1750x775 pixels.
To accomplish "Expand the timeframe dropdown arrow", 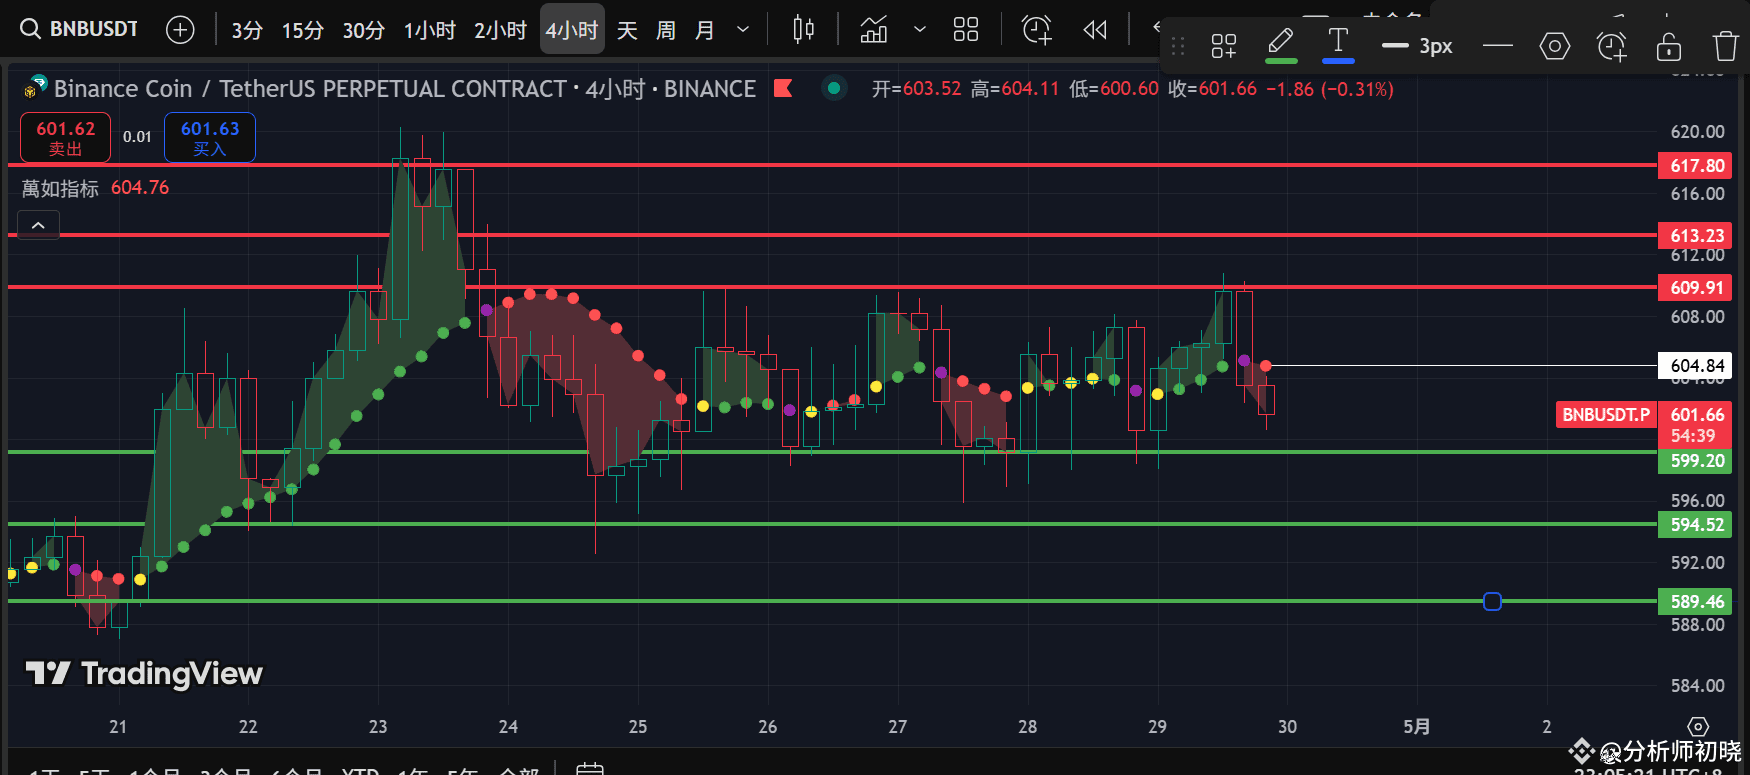I will click(743, 30).
